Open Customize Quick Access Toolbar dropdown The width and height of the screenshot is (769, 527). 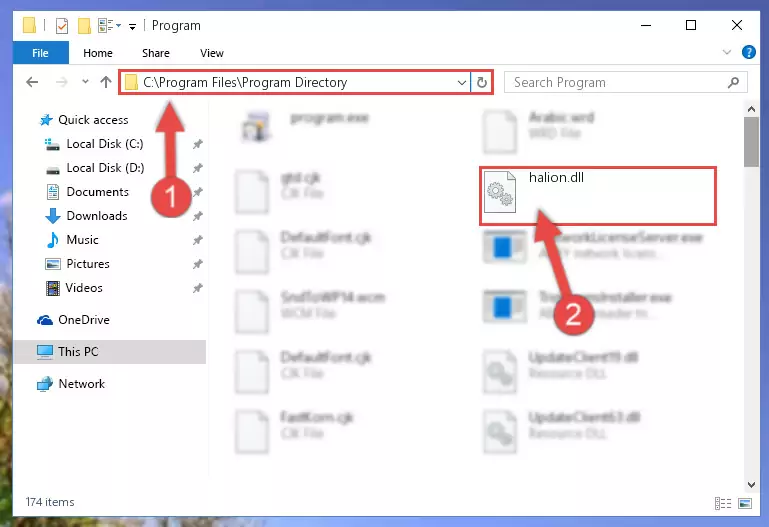click(132, 26)
